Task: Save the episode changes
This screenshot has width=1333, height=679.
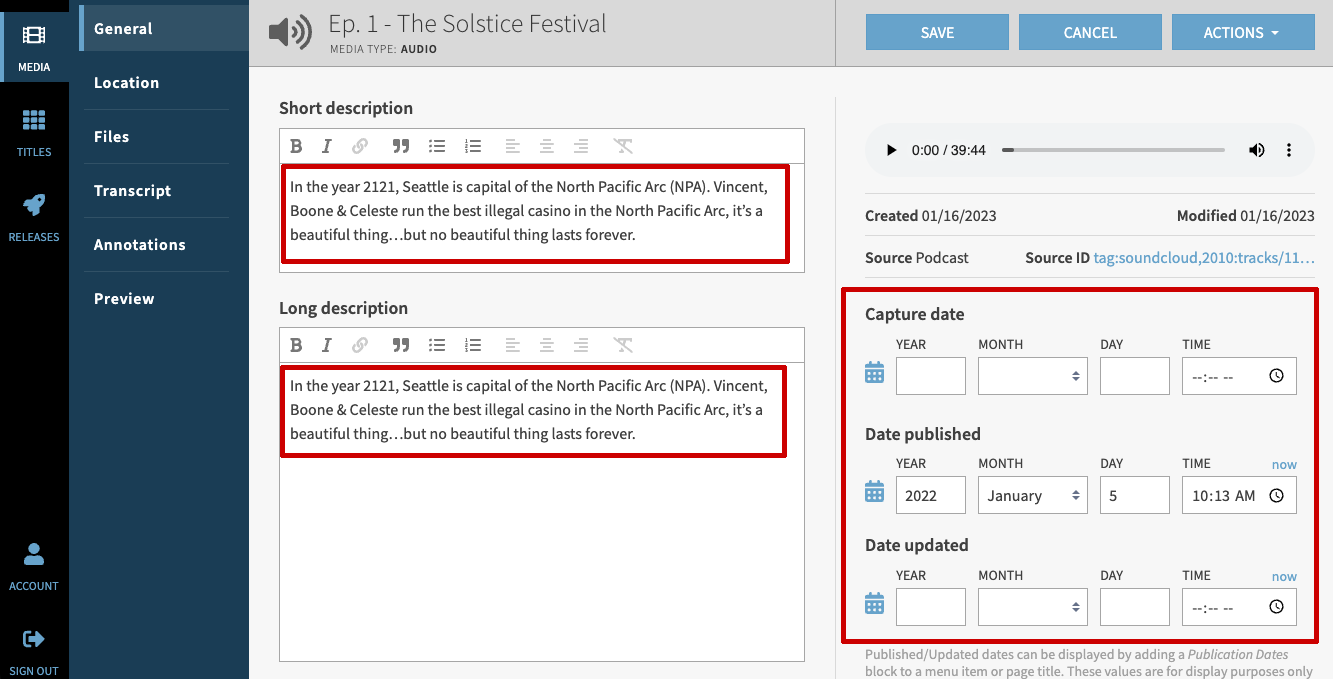Action: [x=937, y=31]
